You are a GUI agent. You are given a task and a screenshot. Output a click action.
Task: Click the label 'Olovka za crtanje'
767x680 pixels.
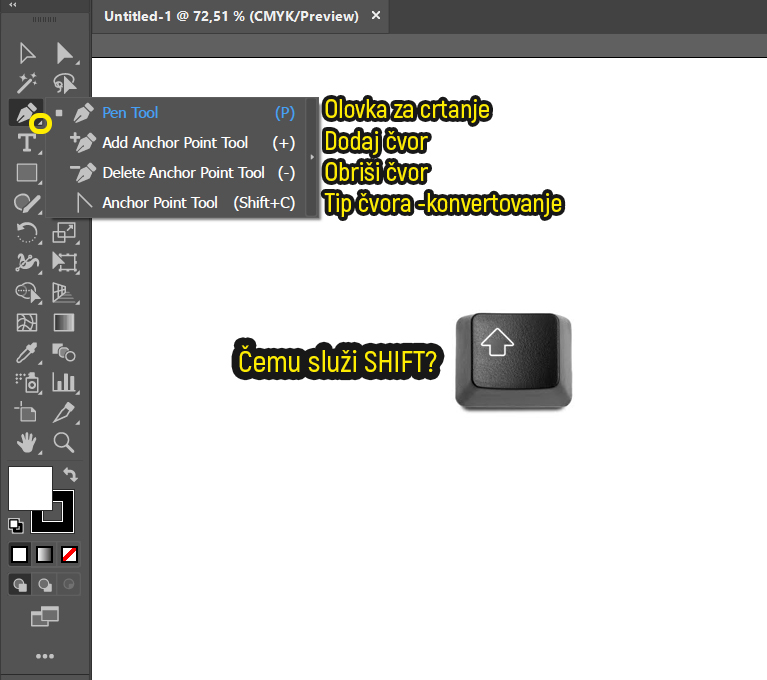pos(407,110)
